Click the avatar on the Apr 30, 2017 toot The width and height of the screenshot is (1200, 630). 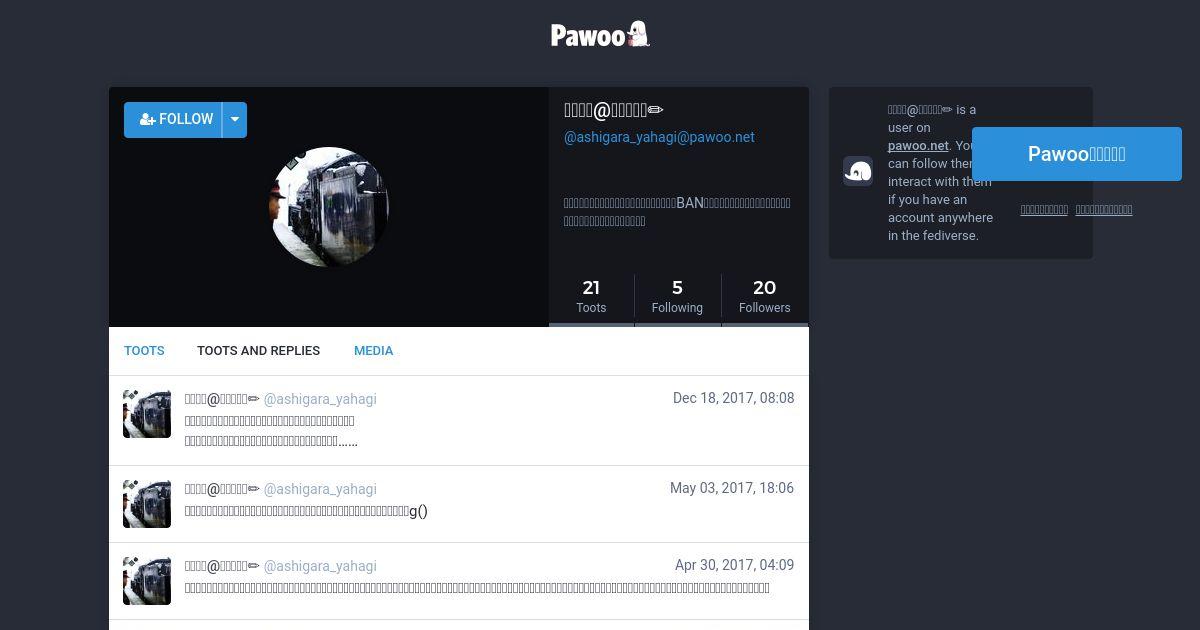(x=147, y=581)
